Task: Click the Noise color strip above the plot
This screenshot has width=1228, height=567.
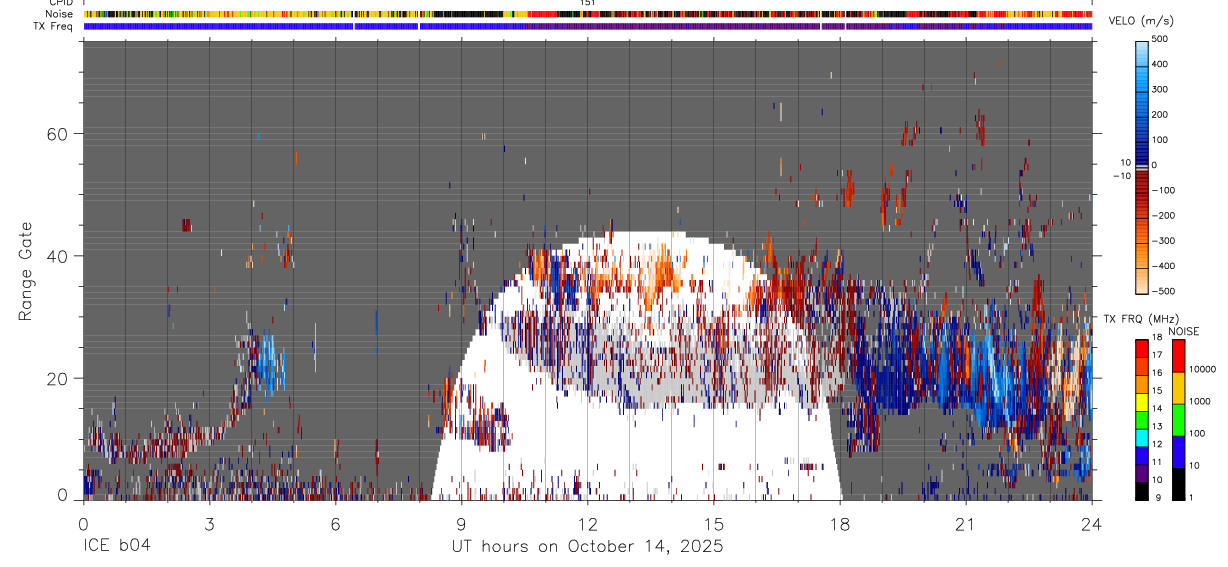Action: point(588,14)
